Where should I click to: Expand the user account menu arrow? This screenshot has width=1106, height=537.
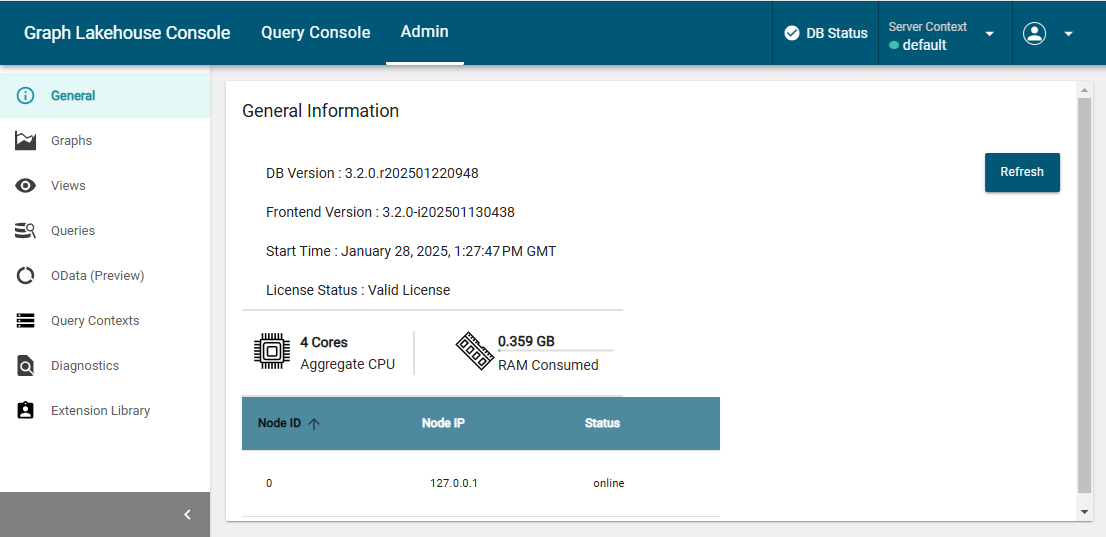click(1068, 34)
